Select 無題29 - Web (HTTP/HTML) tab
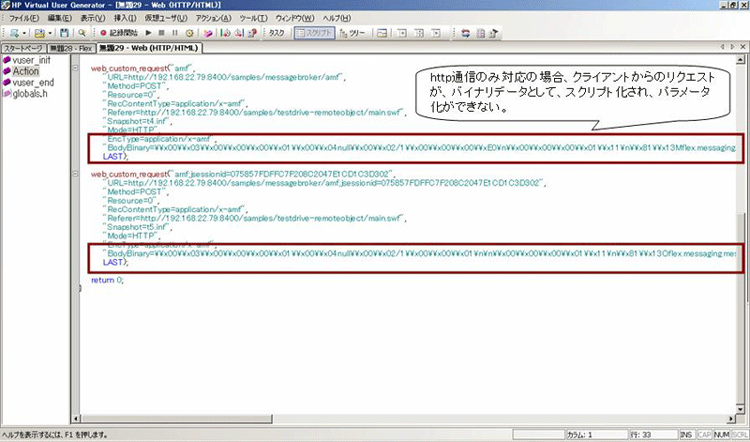The image size is (750, 442). tap(149, 48)
